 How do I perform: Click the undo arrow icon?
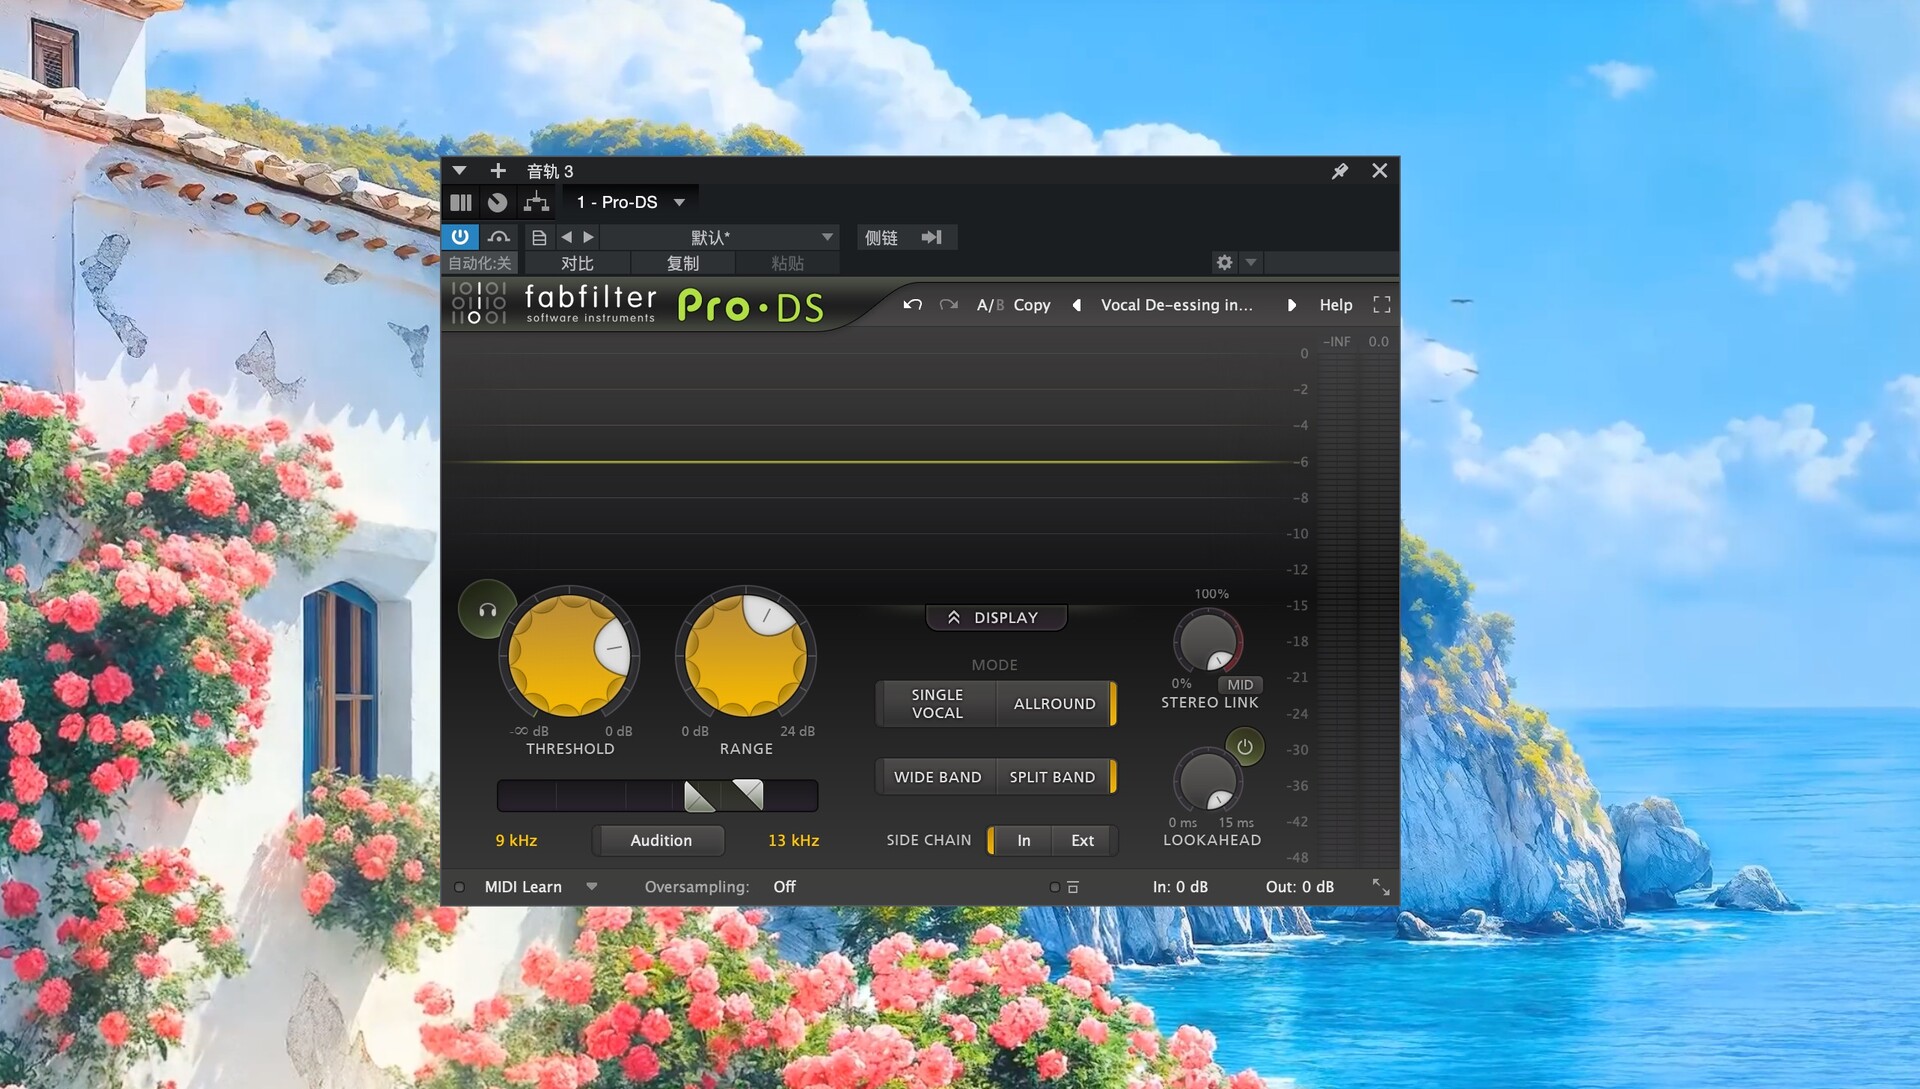click(912, 305)
